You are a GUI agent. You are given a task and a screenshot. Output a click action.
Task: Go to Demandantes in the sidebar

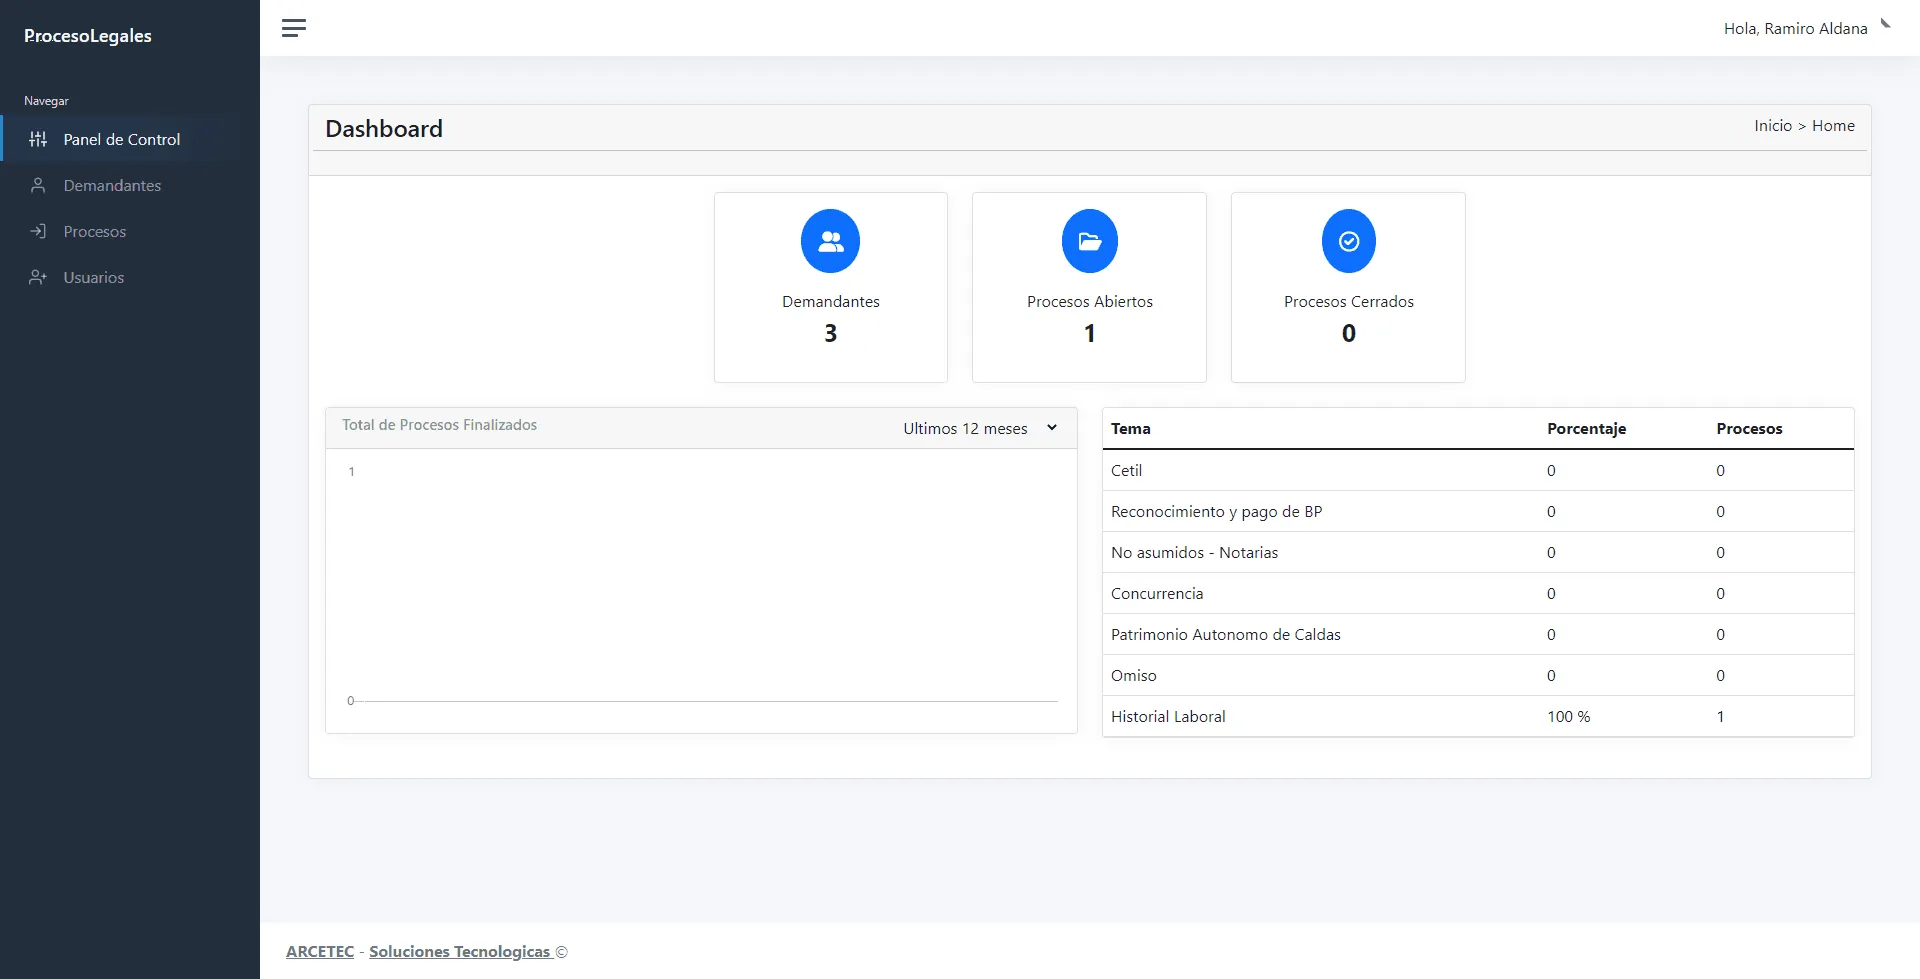coord(112,186)
